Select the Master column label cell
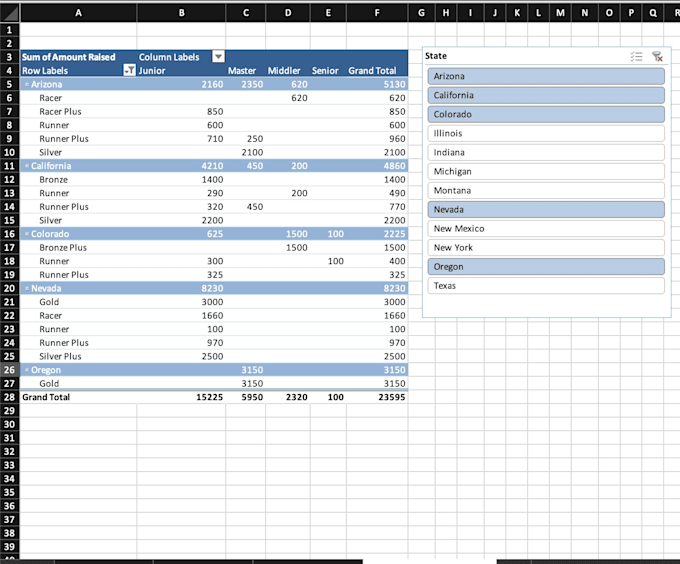The width and height of the screenshot is (680, 564). (245, 70)
